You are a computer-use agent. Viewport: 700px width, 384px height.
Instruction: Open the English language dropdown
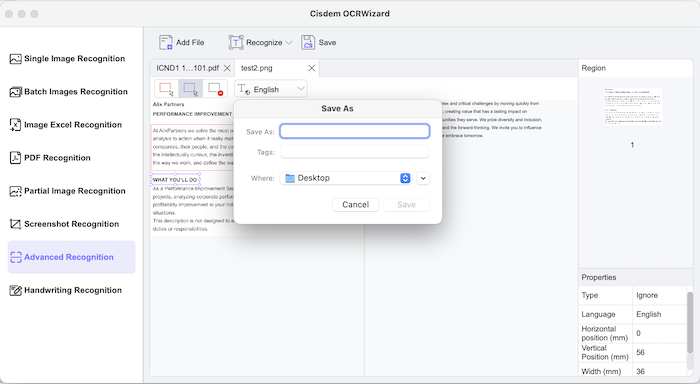[271, 89]
